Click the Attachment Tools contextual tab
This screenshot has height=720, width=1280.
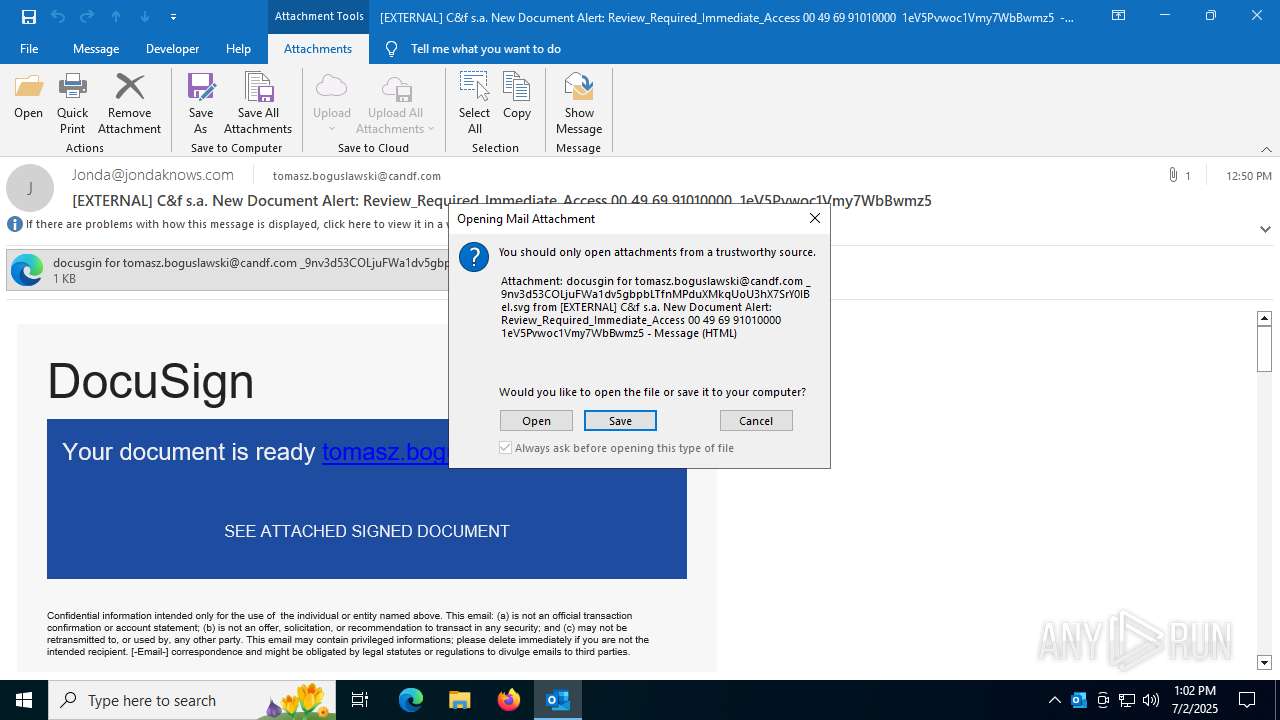coord(319,16)
